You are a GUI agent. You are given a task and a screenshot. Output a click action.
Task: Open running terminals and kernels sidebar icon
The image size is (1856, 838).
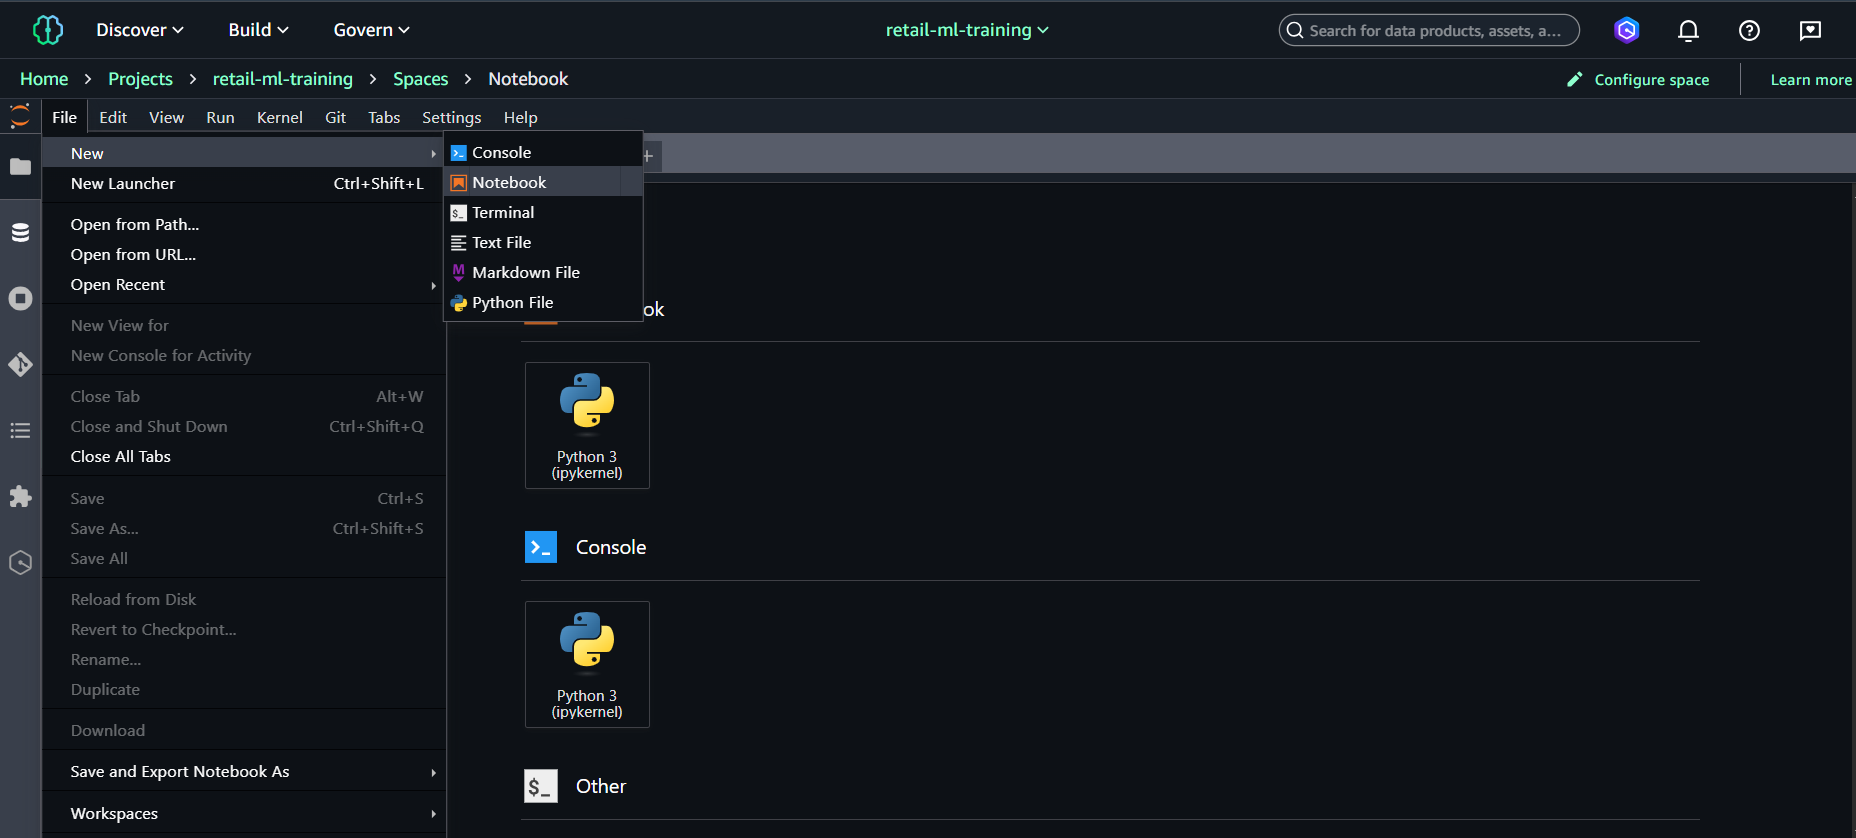click(x=20, y=299)
